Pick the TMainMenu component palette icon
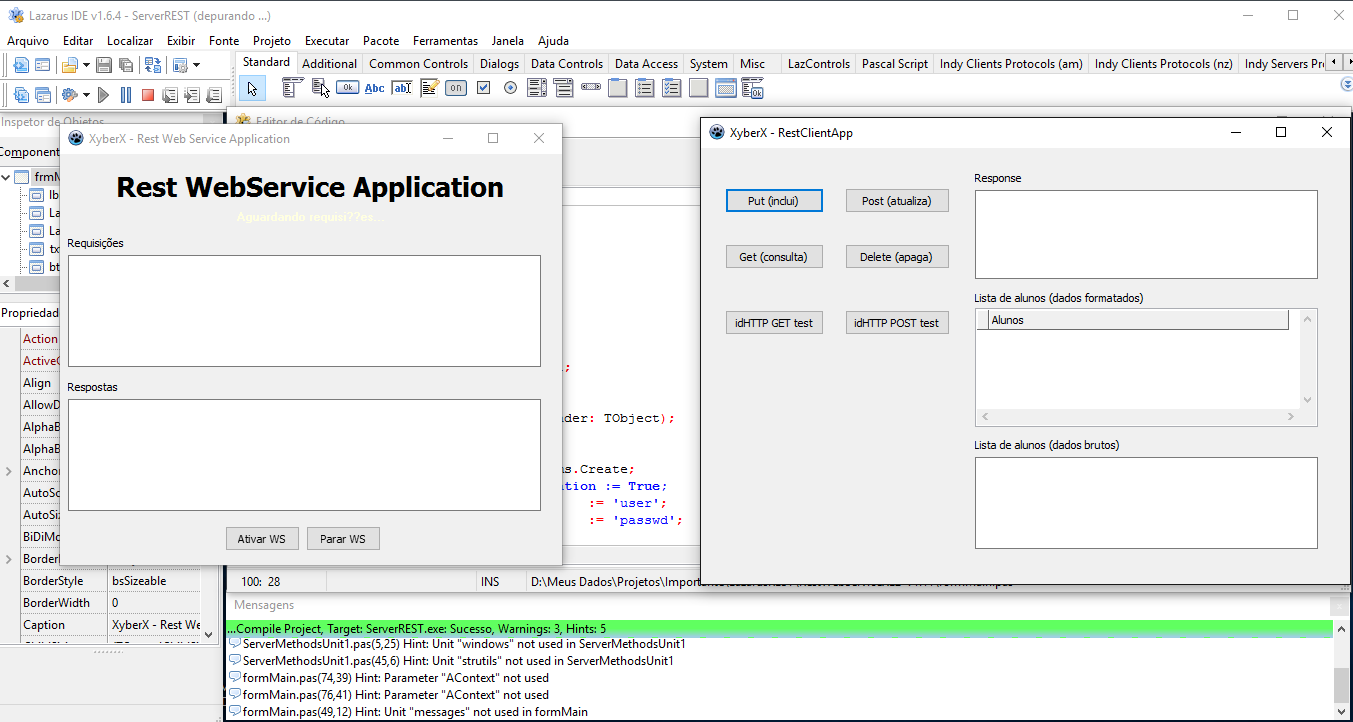 (292, 88)
